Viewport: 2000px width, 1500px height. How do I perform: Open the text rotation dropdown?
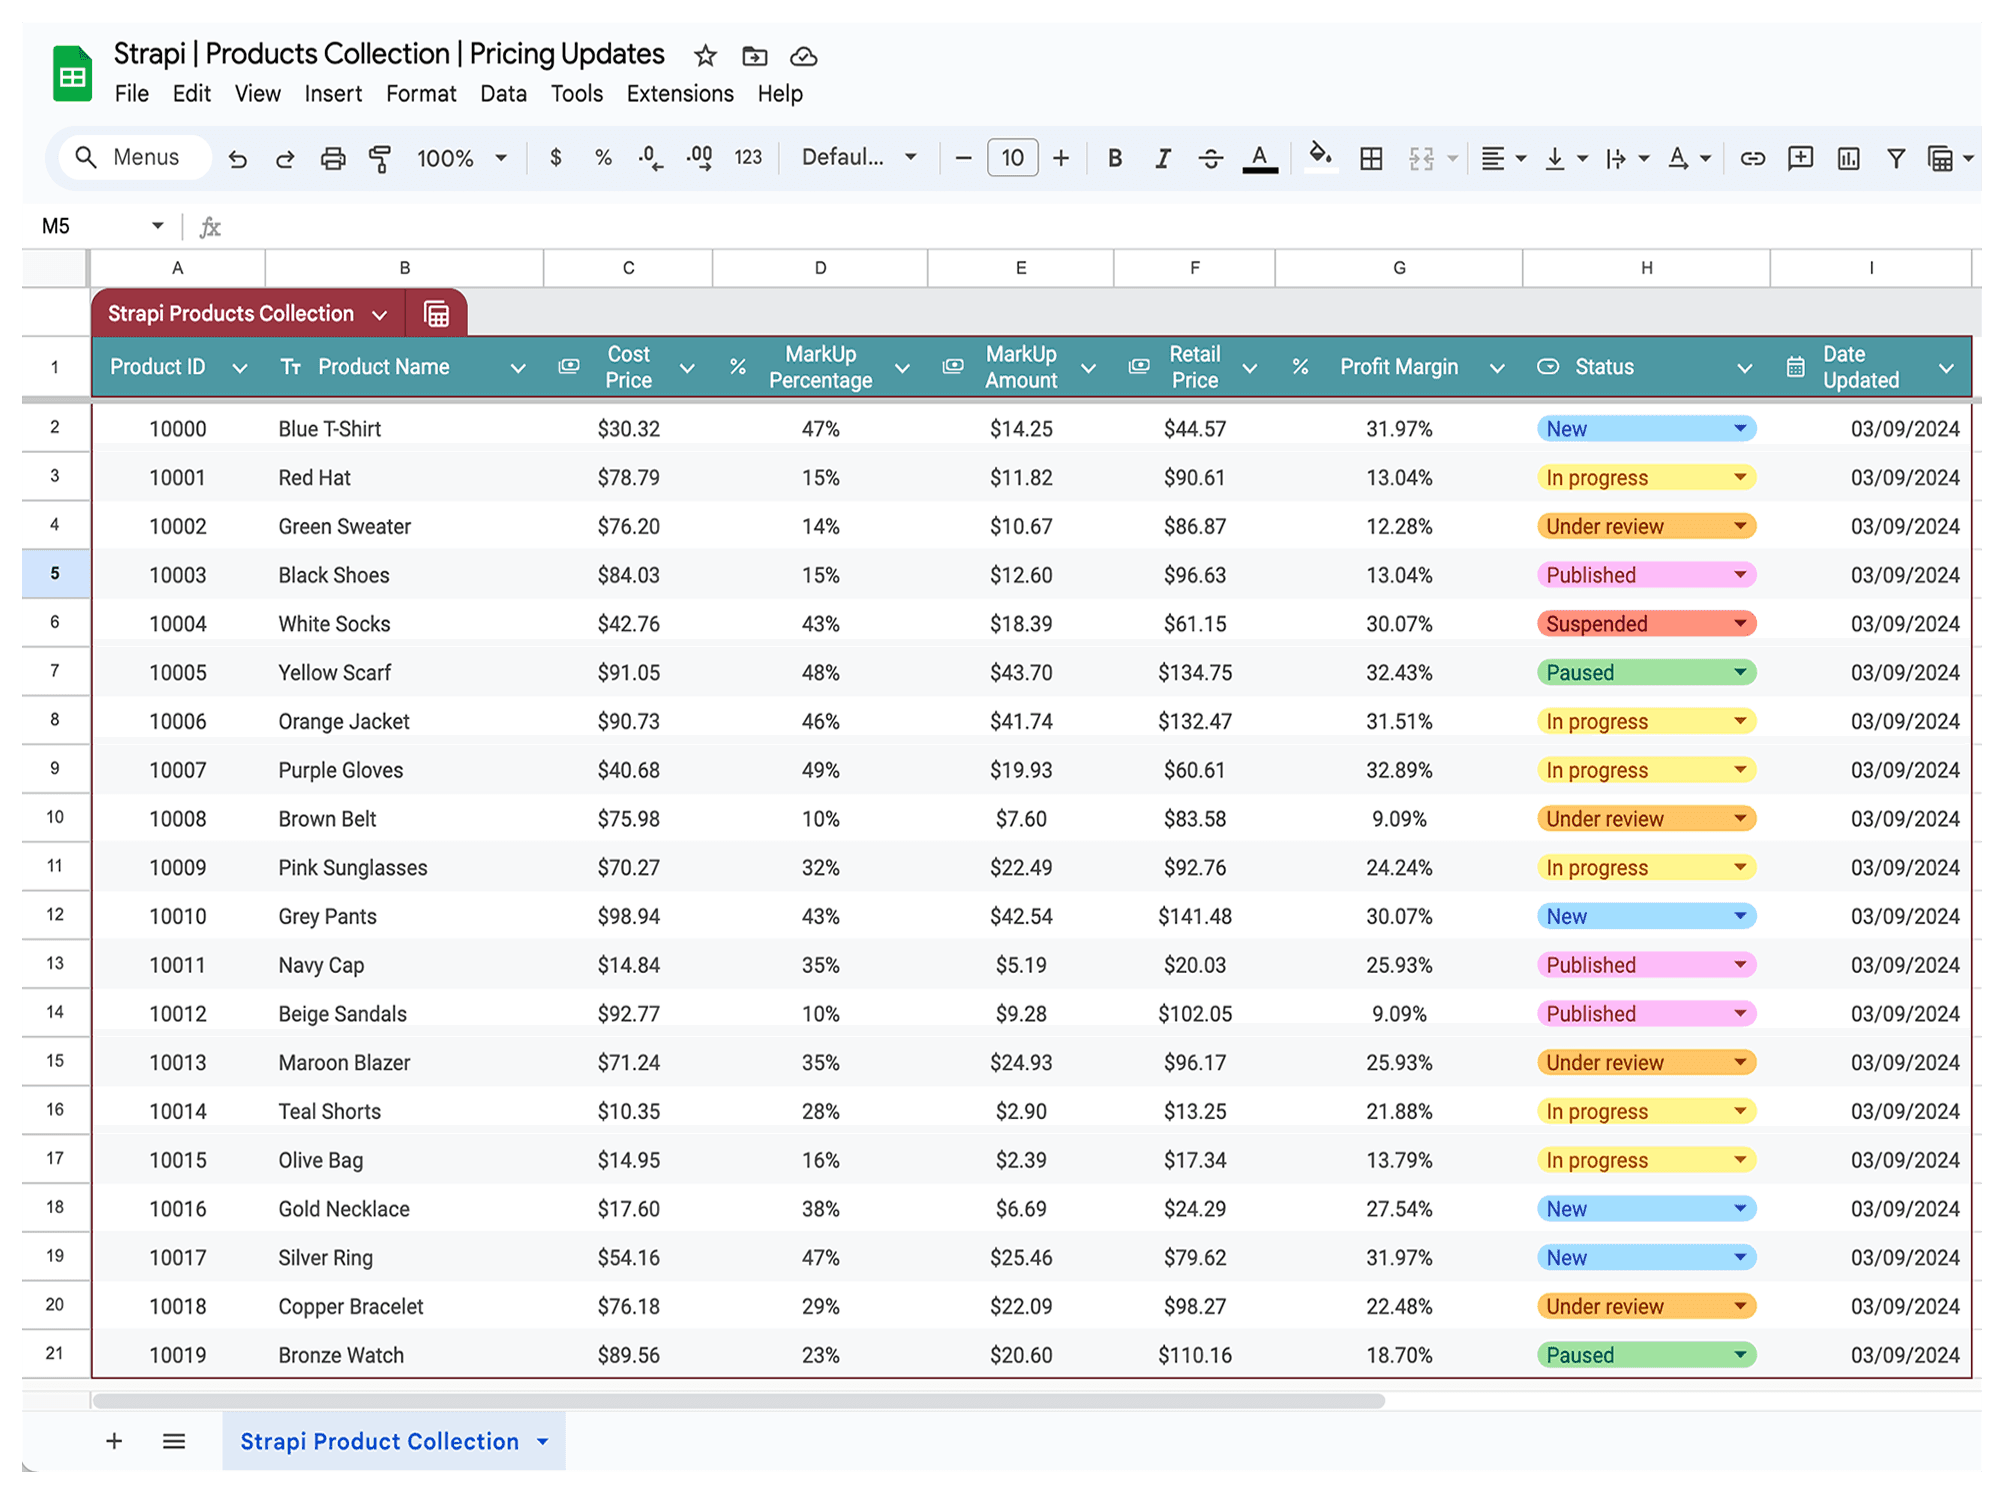point(1689,158)
